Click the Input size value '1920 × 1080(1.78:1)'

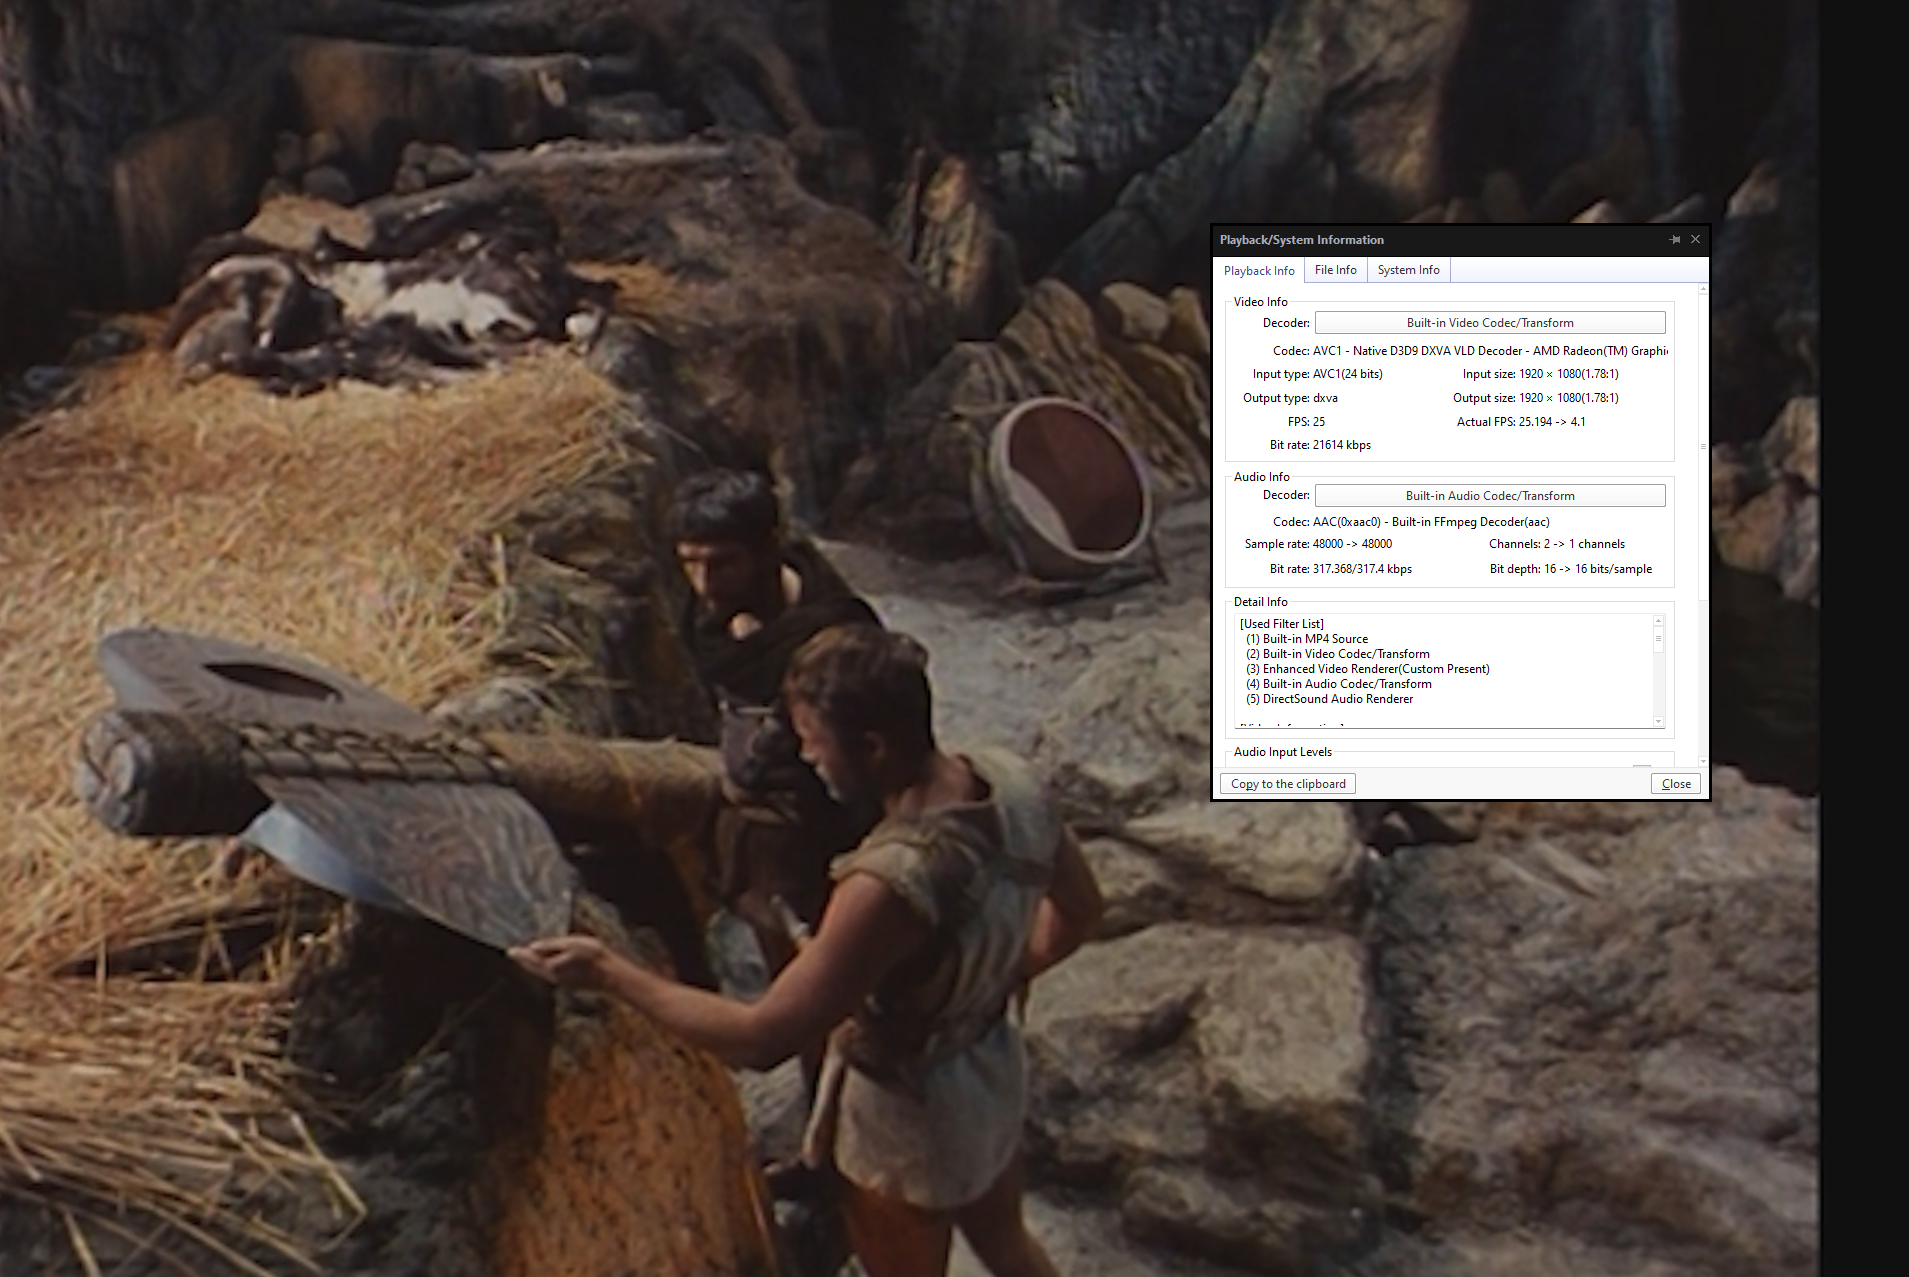[x=1569, y=374]
